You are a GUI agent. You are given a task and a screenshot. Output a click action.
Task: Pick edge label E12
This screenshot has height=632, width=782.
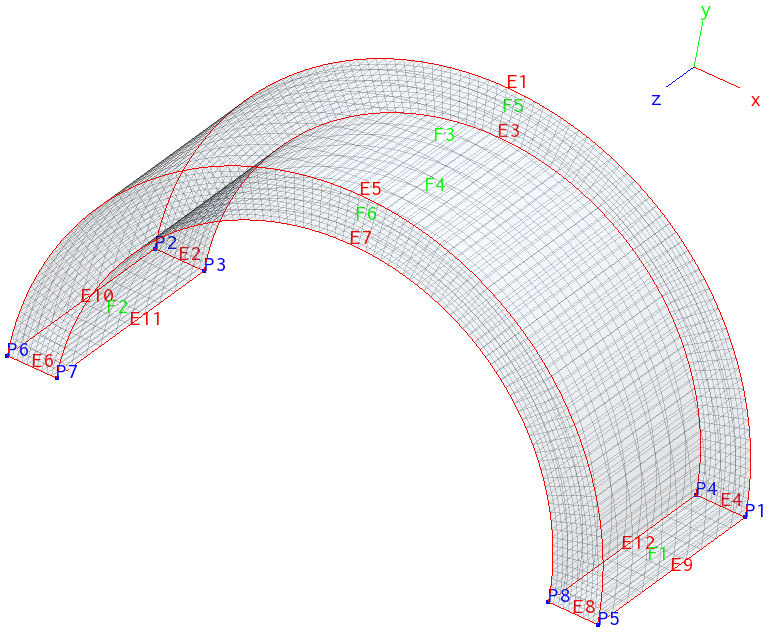[638, 543]
